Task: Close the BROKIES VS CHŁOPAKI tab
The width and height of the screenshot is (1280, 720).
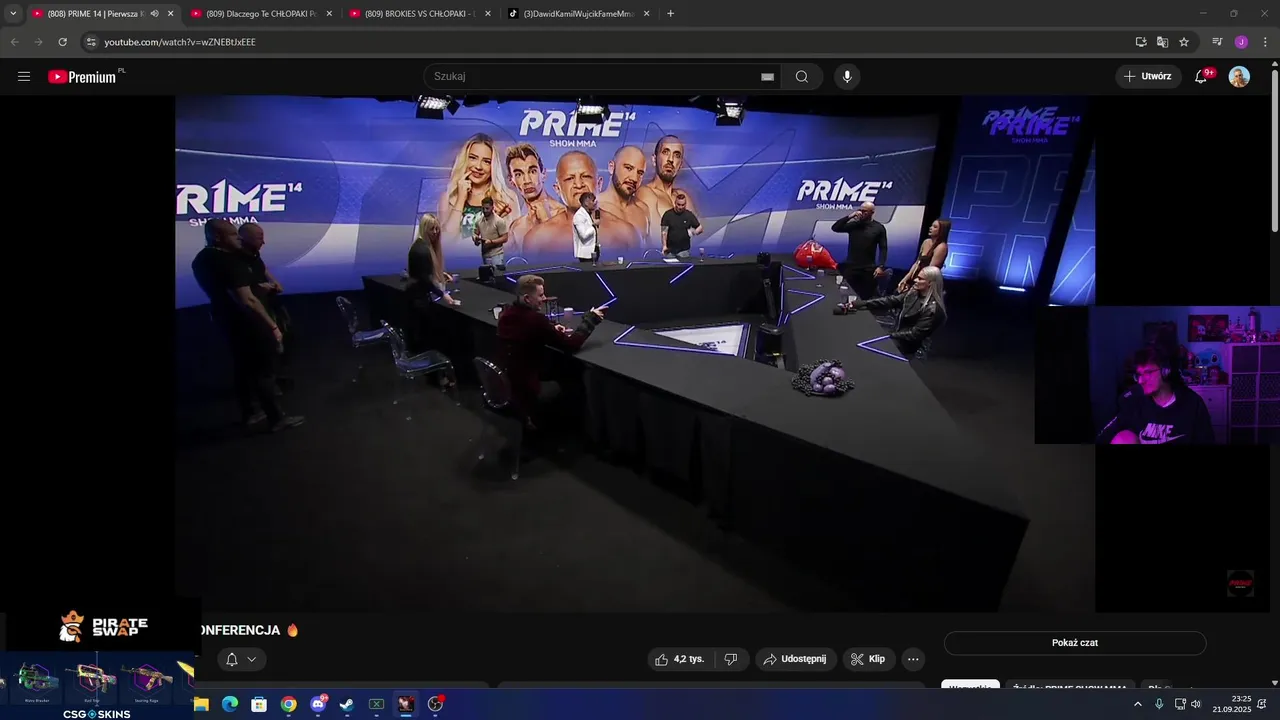Action: click(x=488, y=14)
